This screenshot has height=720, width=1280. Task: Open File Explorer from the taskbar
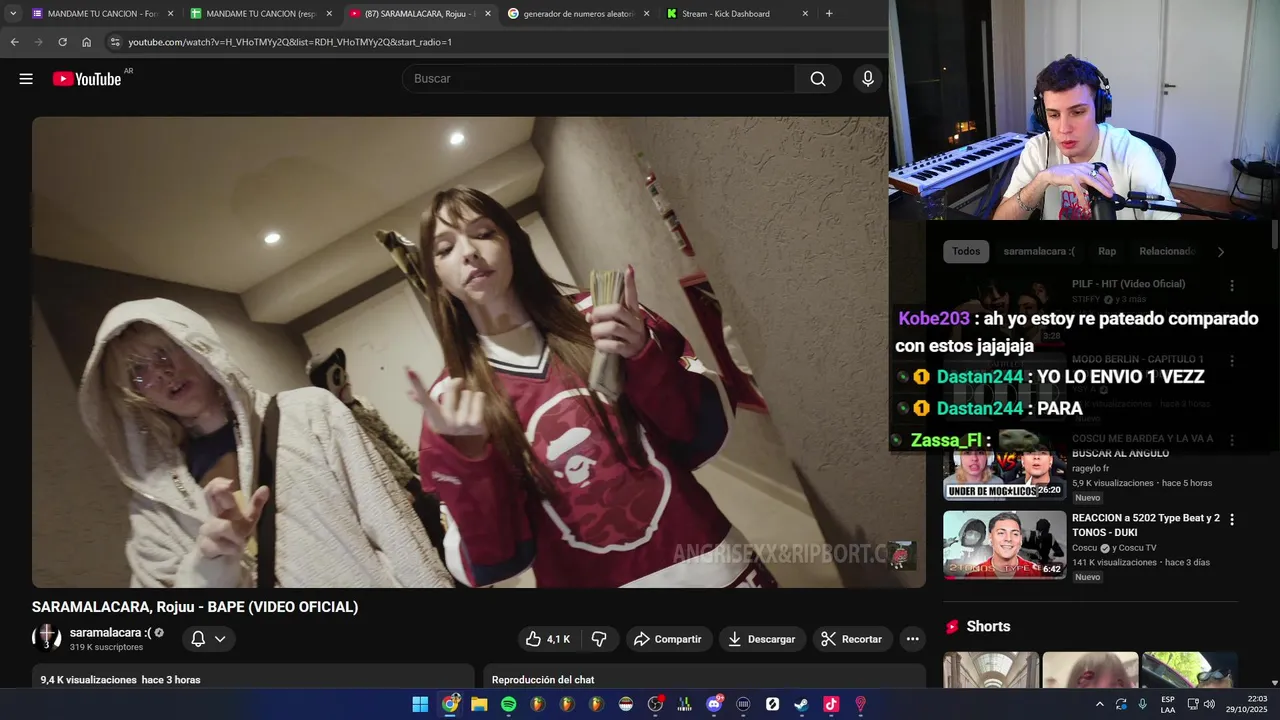[x=479, y=704]
